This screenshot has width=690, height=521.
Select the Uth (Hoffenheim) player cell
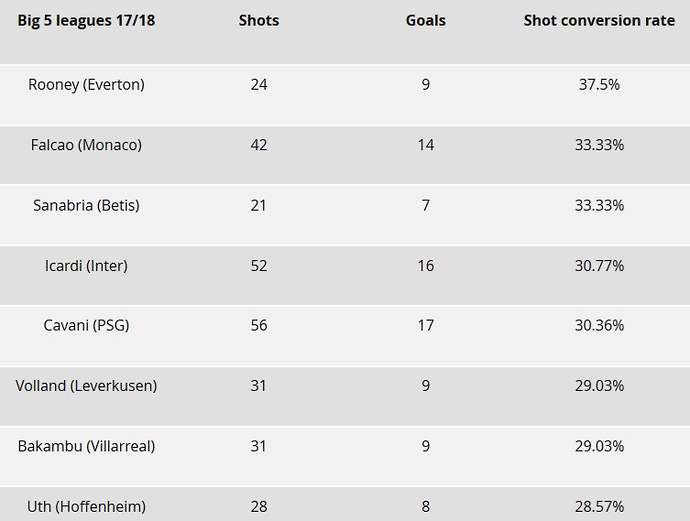coord(86,506)
